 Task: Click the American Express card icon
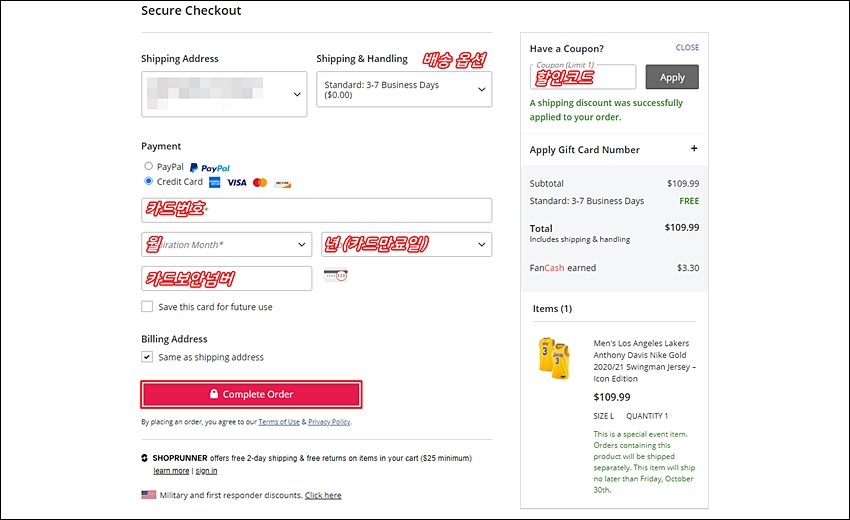pos(215,183)
